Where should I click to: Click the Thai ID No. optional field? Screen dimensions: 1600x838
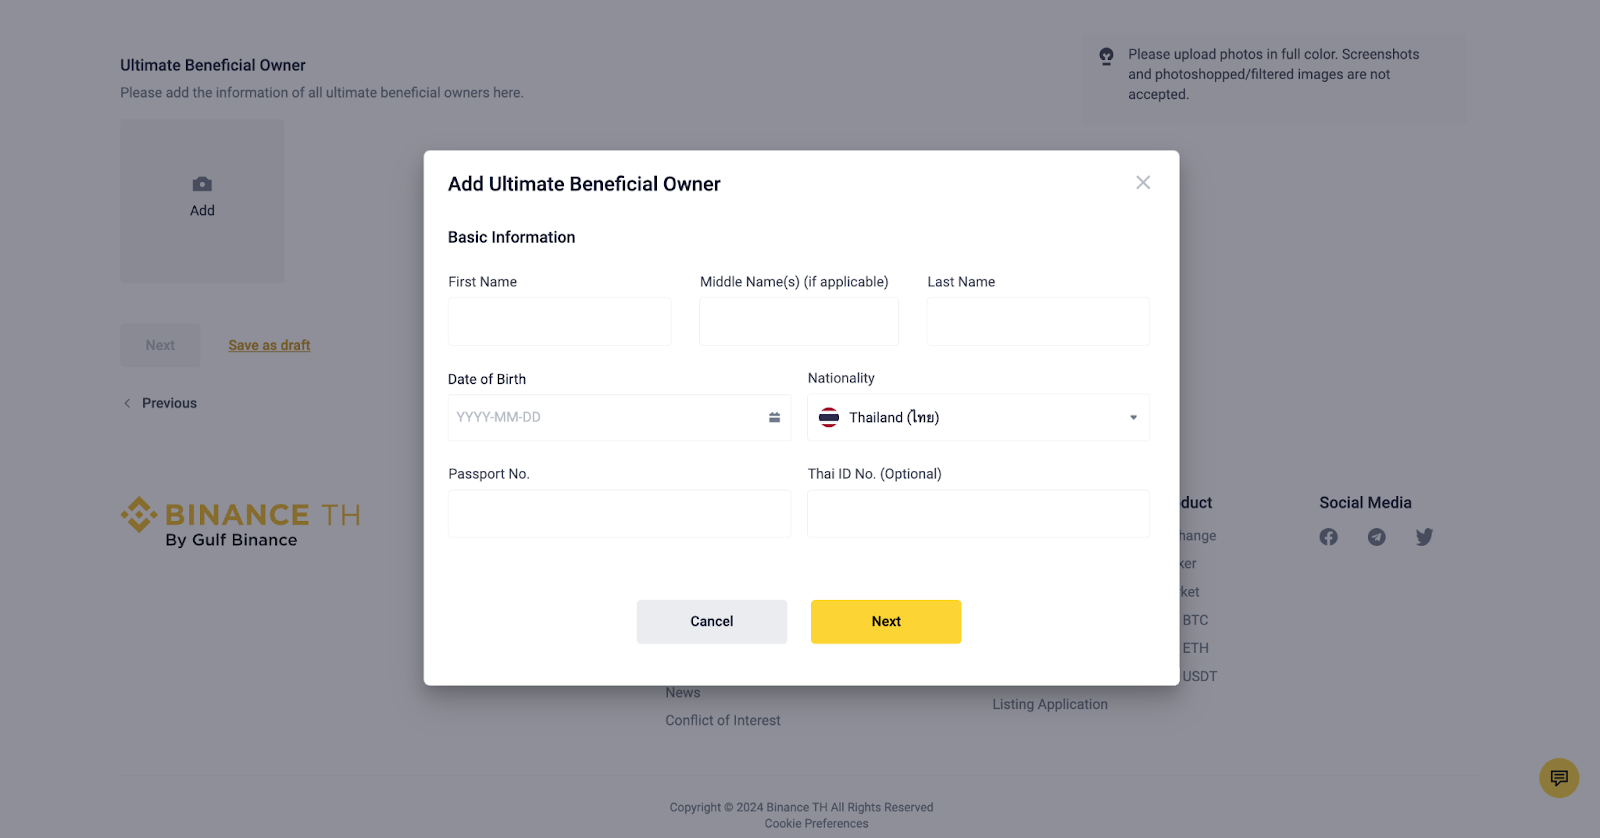(x=978, y=514)
